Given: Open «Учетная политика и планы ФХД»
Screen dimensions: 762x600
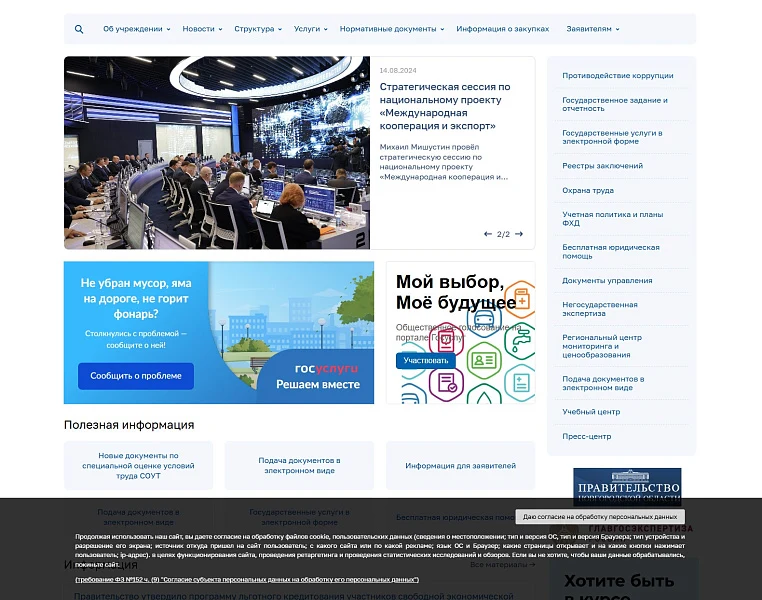Looking at the screenshot, I should click(612, 219).
